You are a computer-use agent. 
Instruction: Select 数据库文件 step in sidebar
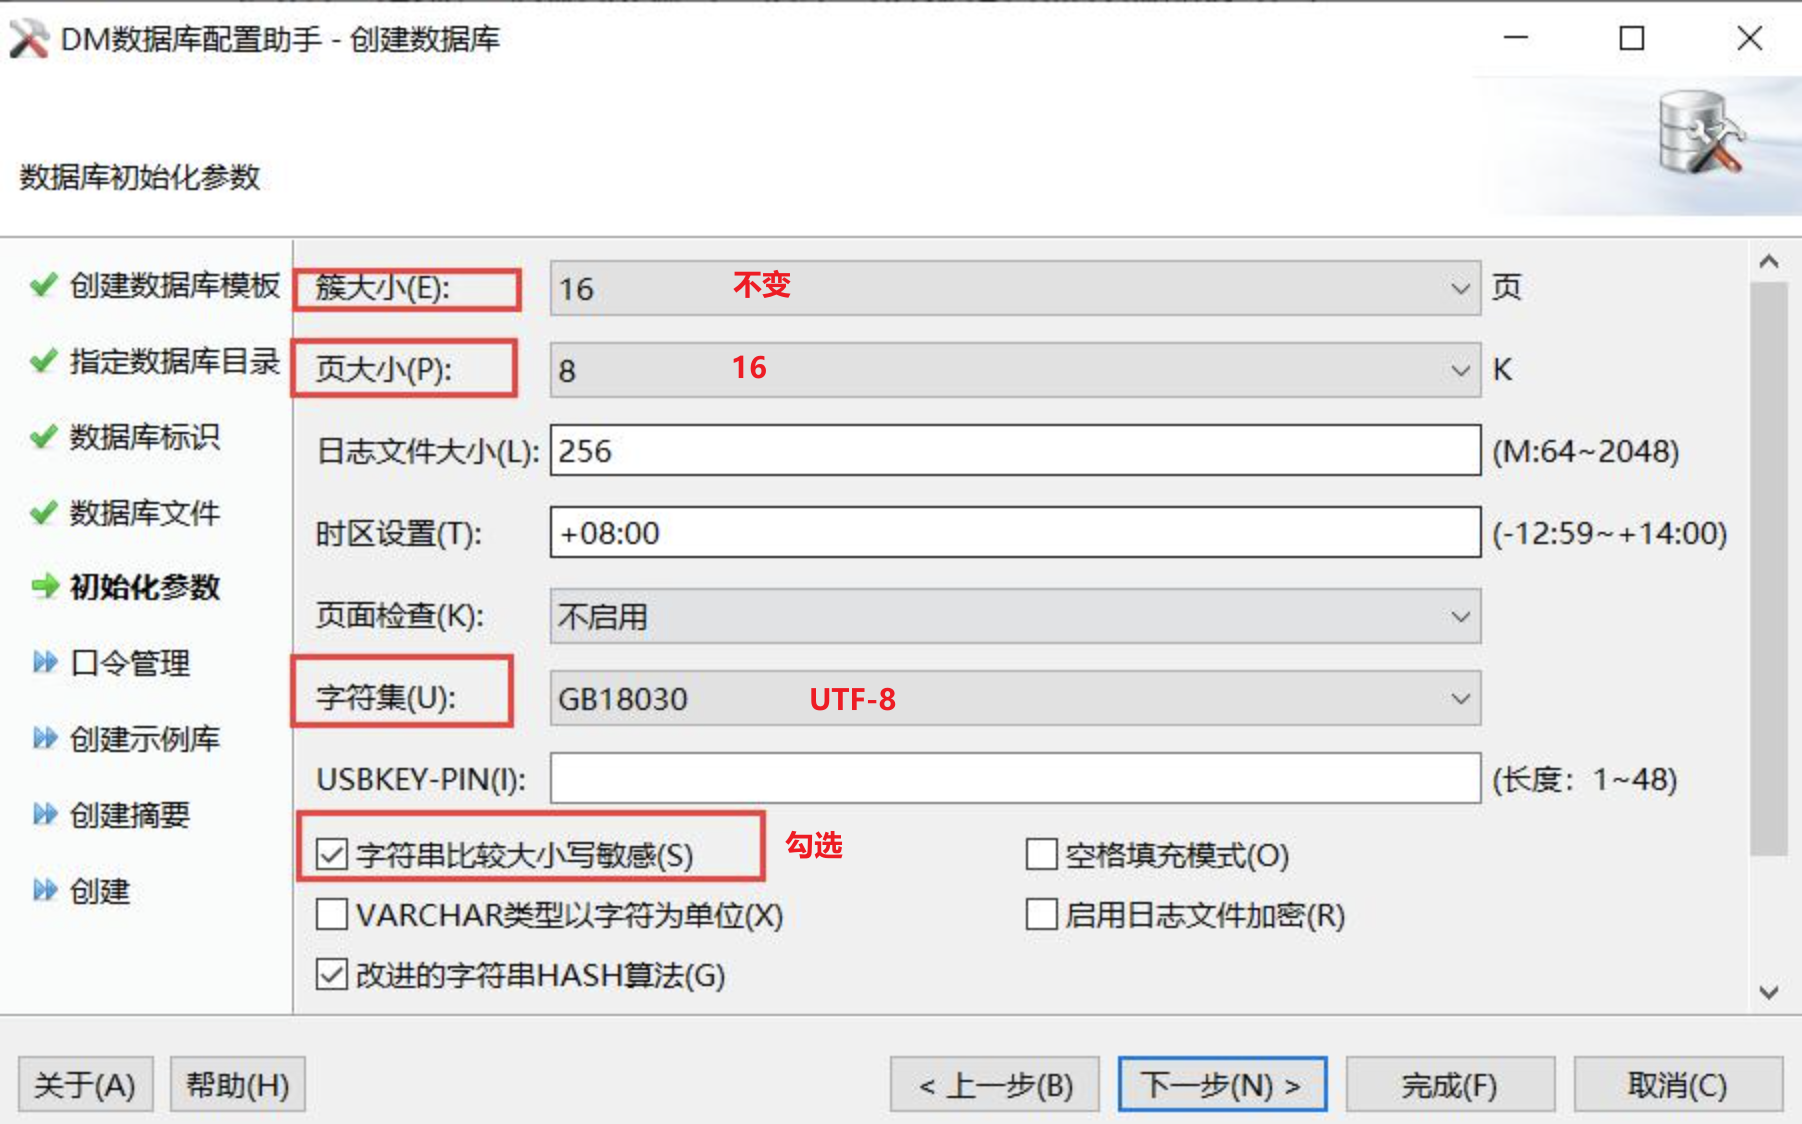pyautogui.click(x=144, y=513)
